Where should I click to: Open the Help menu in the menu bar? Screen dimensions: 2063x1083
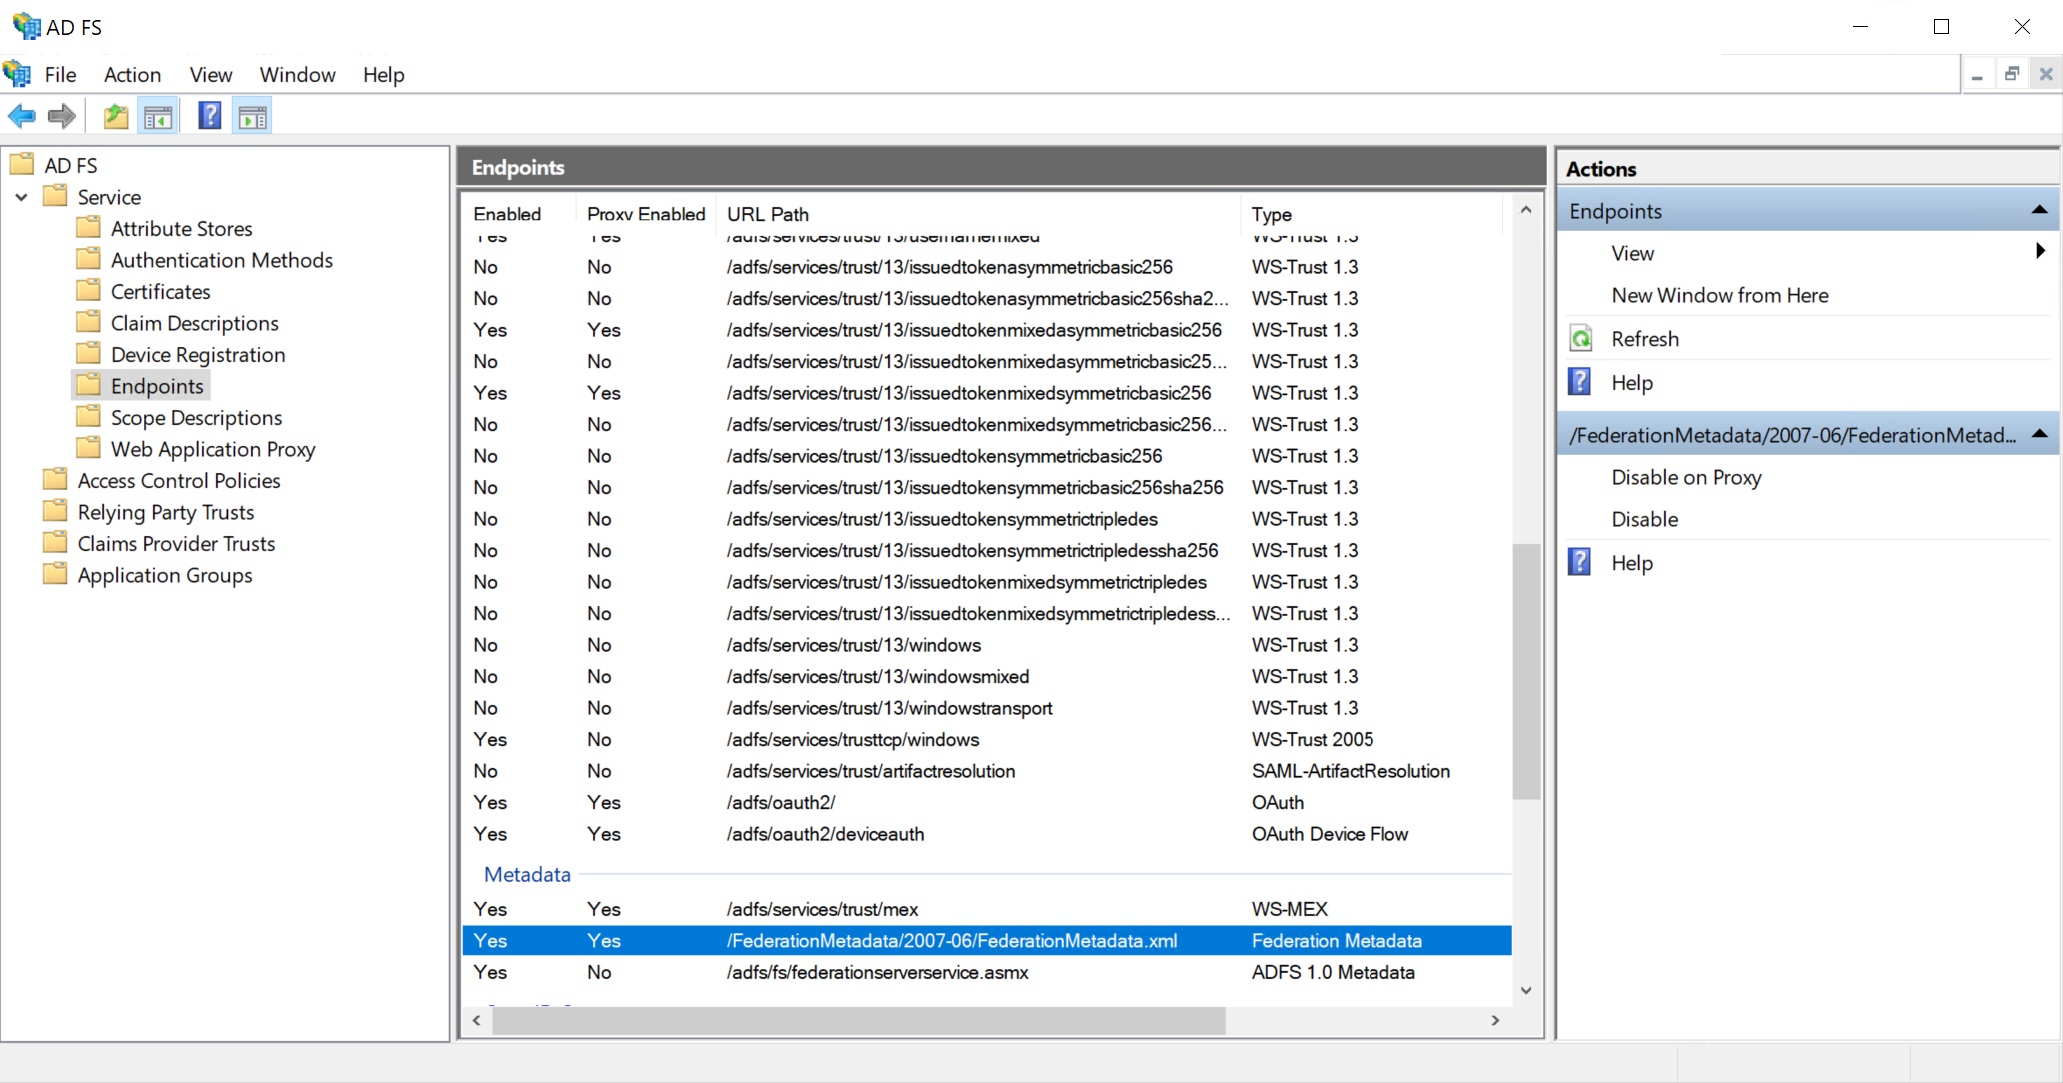(x=383, y=75)
